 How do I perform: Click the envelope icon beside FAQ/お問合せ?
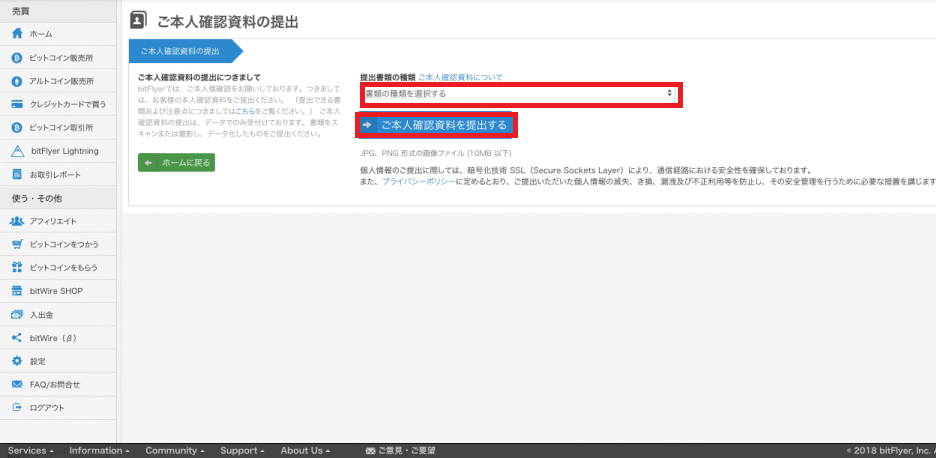(17, 385)
